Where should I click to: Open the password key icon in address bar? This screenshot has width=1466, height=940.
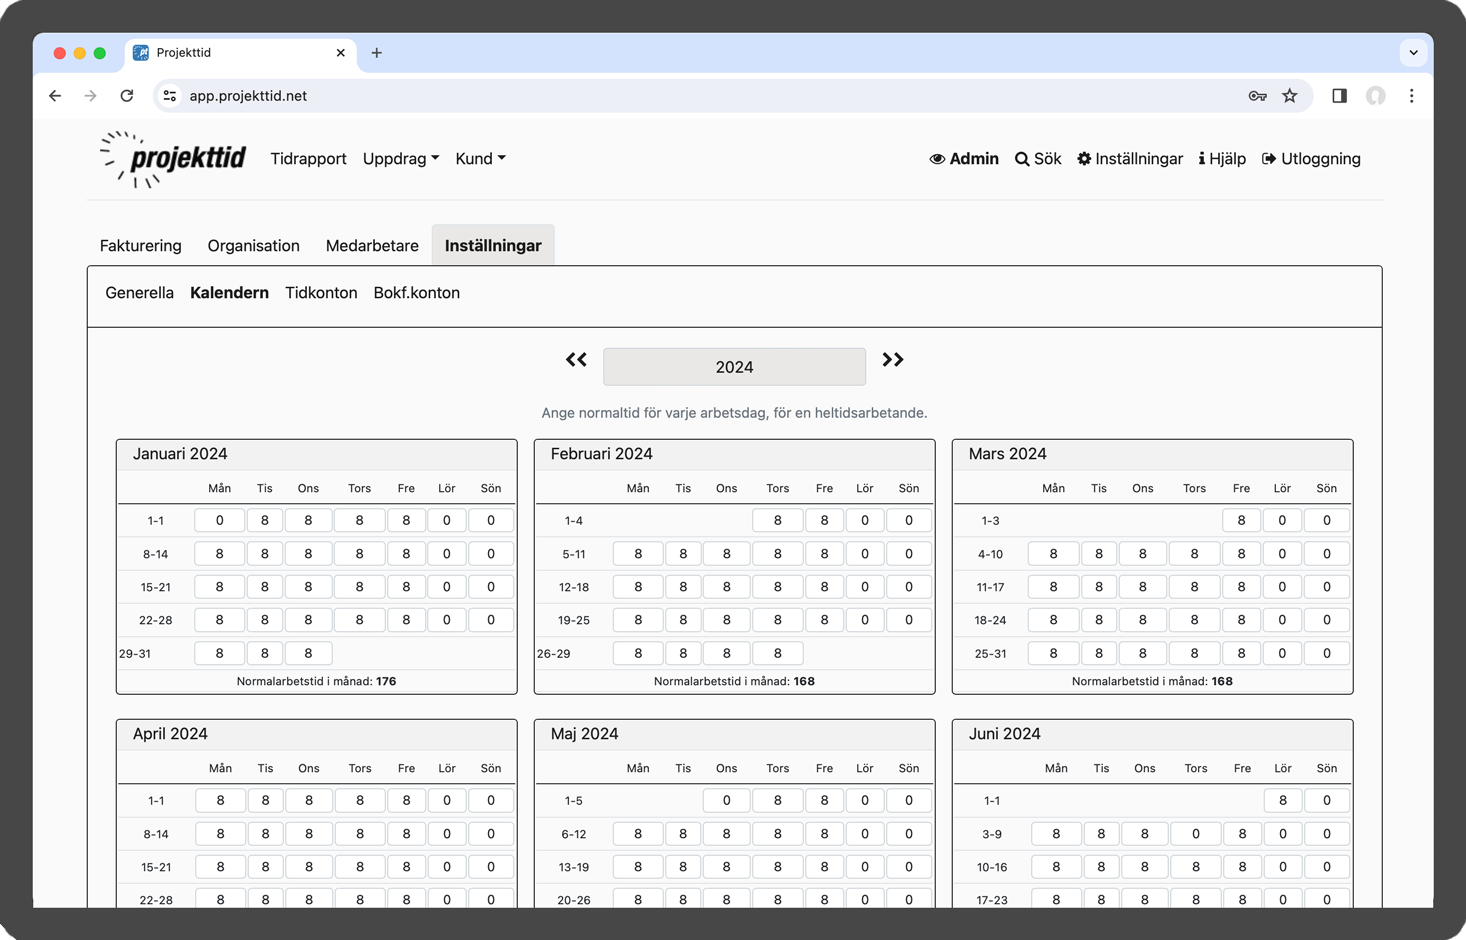pyautogui.click(x=1257, y=96)
